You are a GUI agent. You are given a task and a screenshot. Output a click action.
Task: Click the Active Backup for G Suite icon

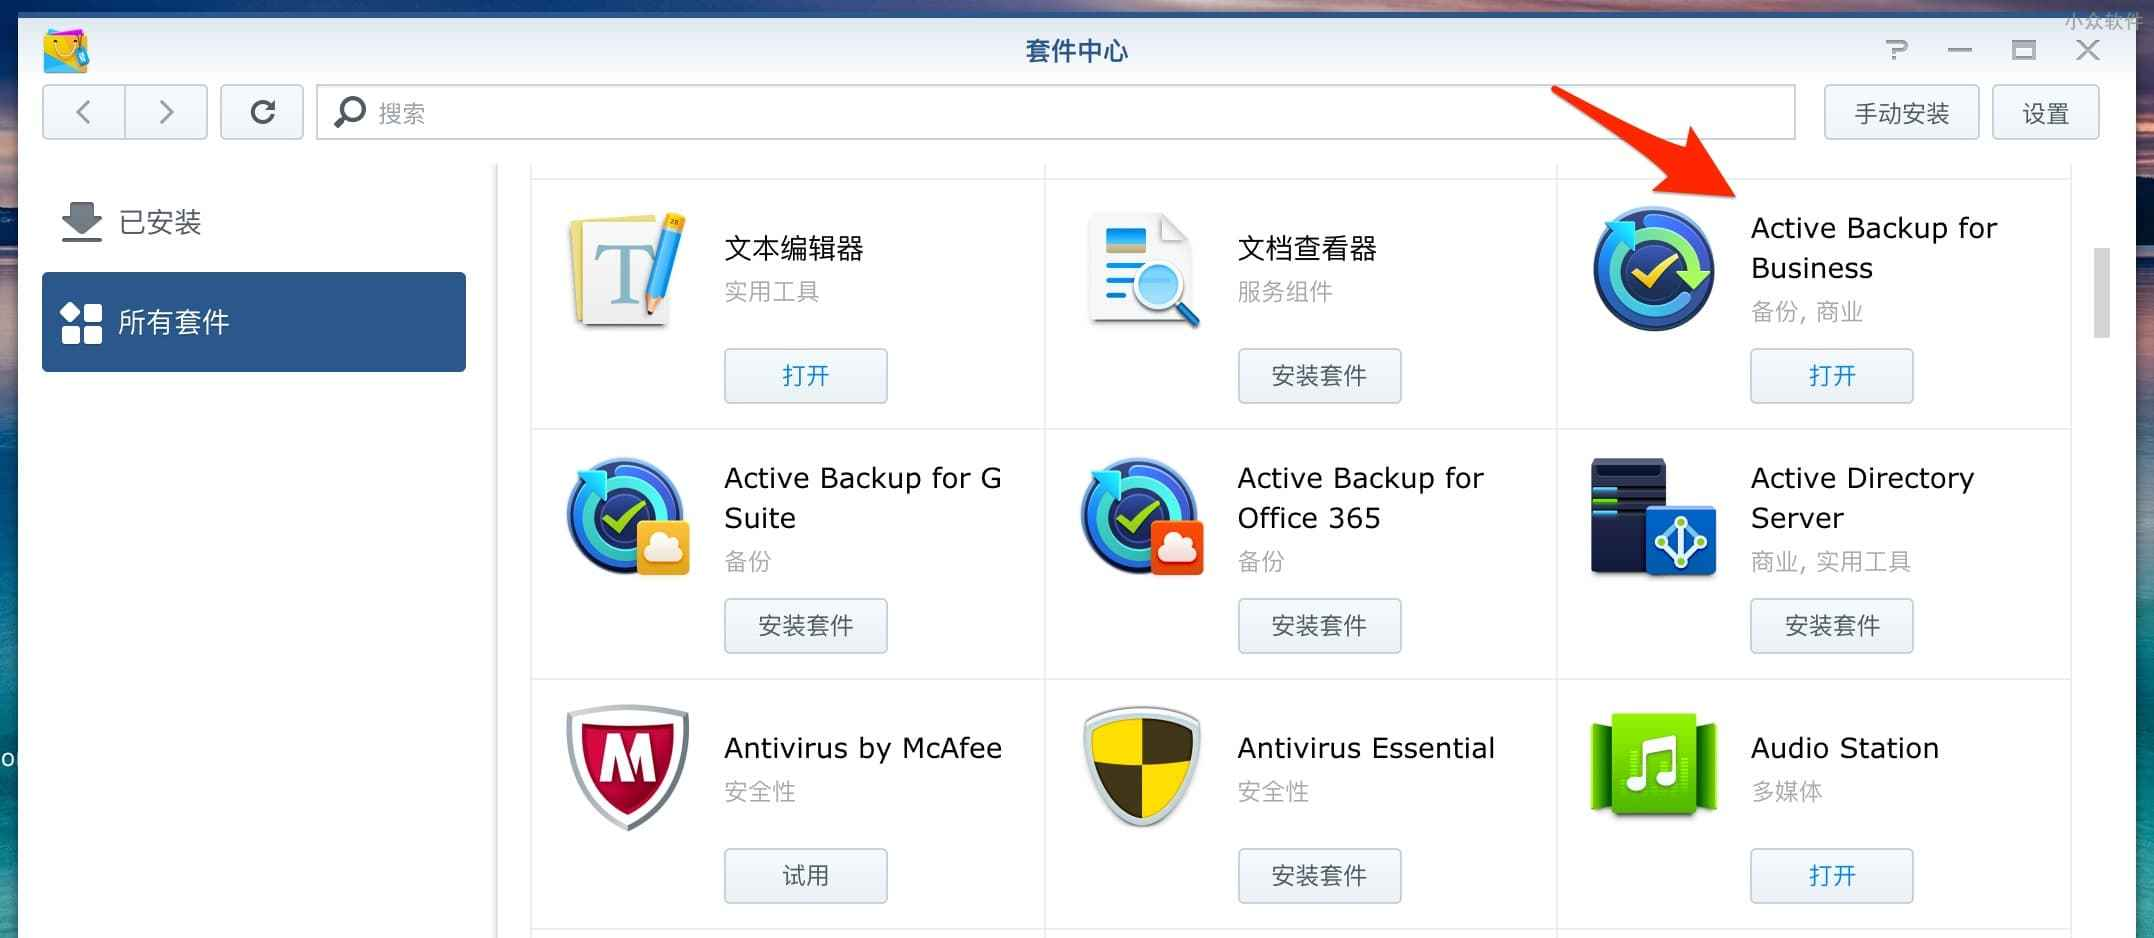(x=627, y=517)
